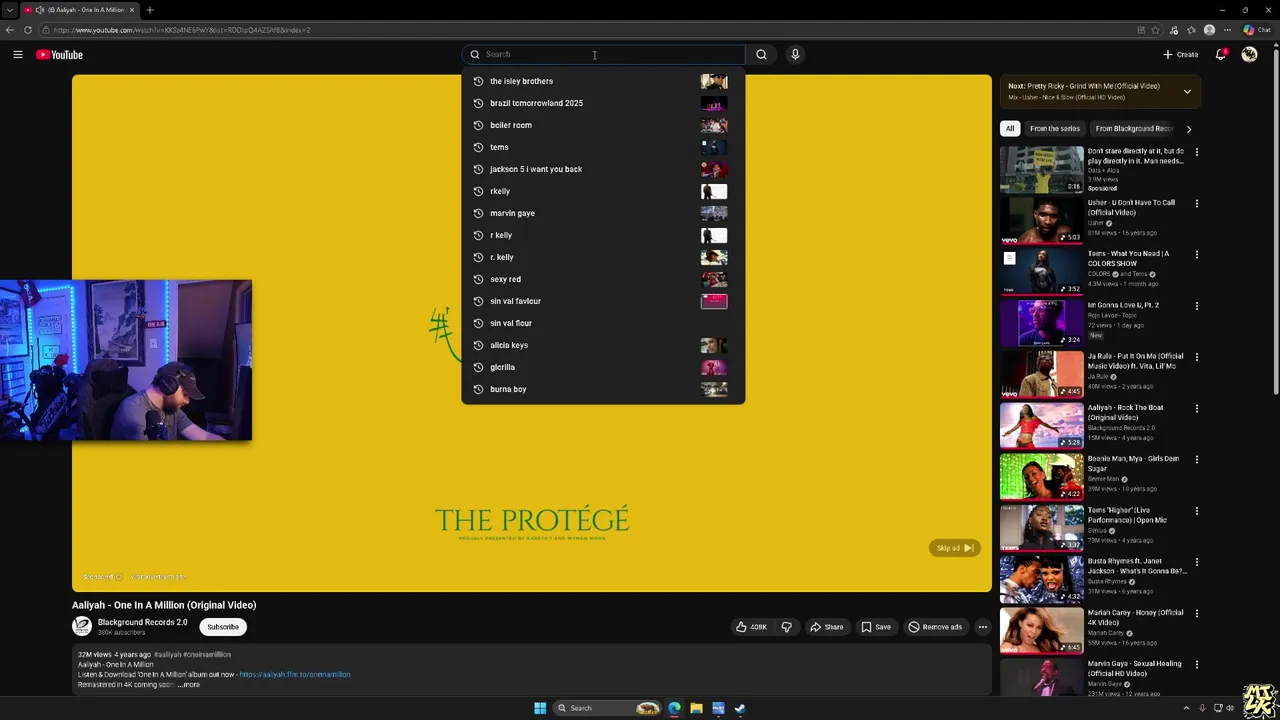Open the tab actions dropdown

click(x=9, y=10)
